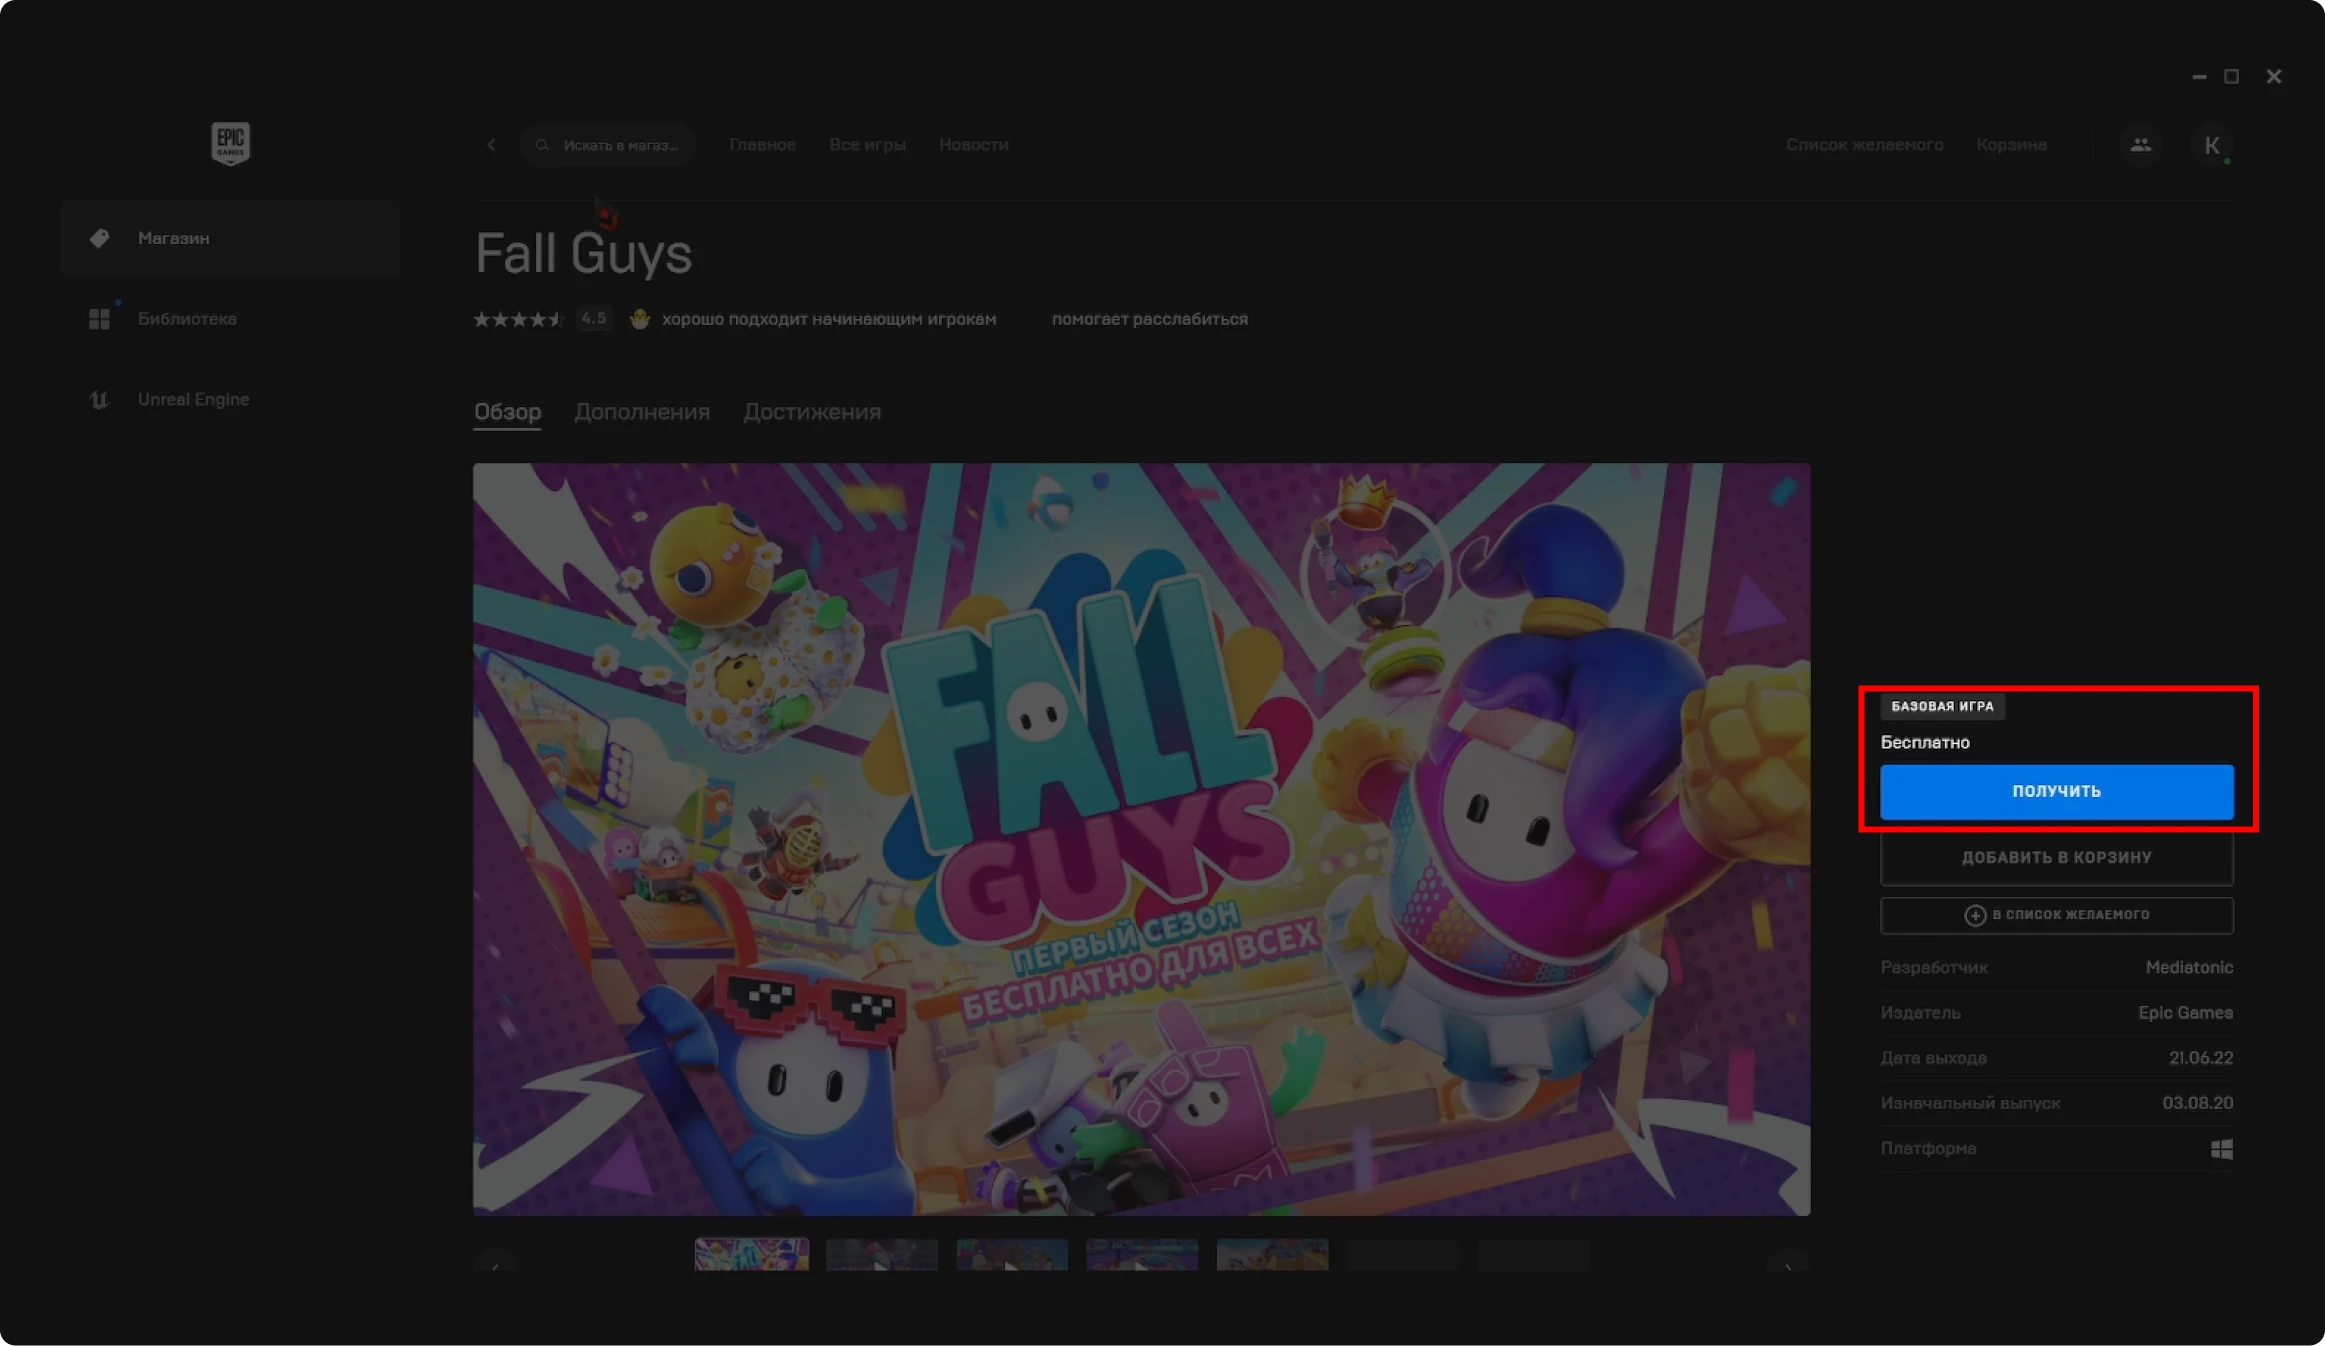The image size is (2325, 1346).
Task: Open the profile menu via the K avatar
Action: pos(2211,144)
